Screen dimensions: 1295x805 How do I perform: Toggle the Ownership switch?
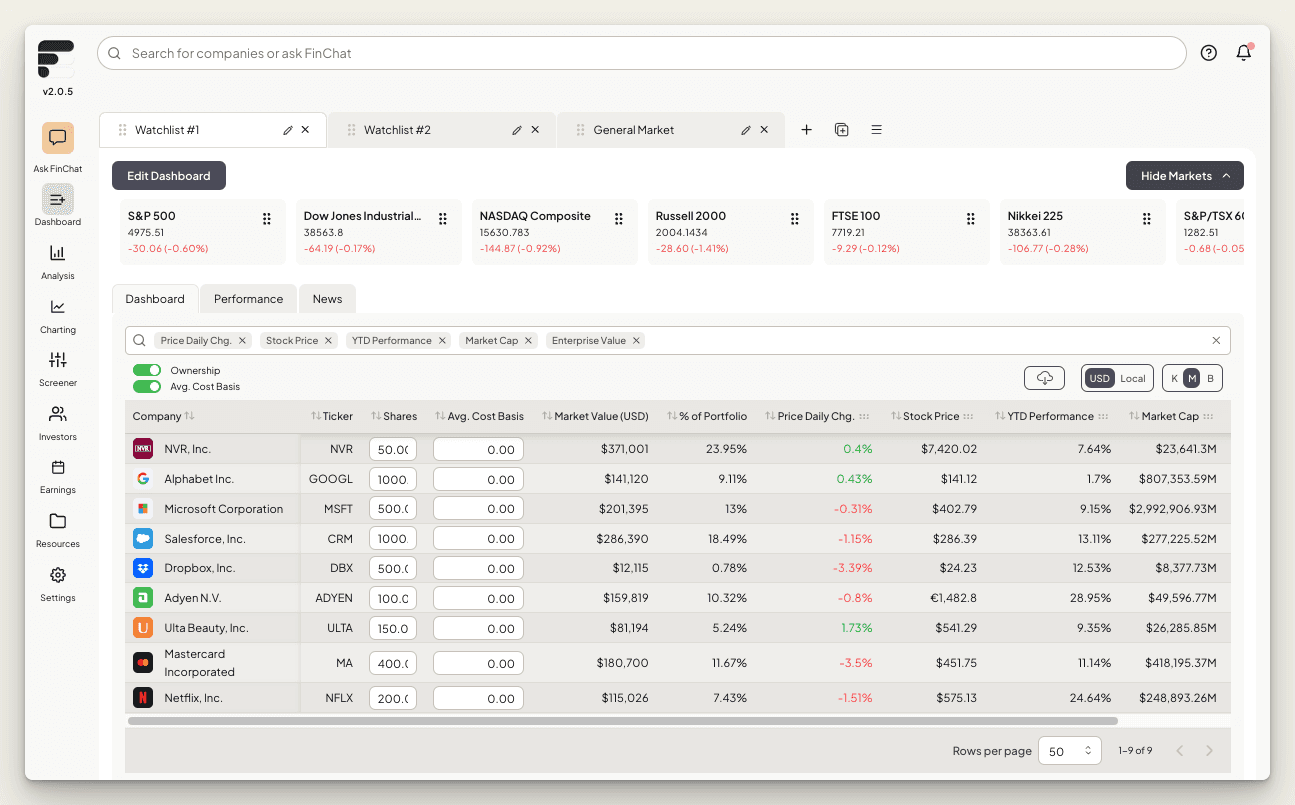[147, 370]
